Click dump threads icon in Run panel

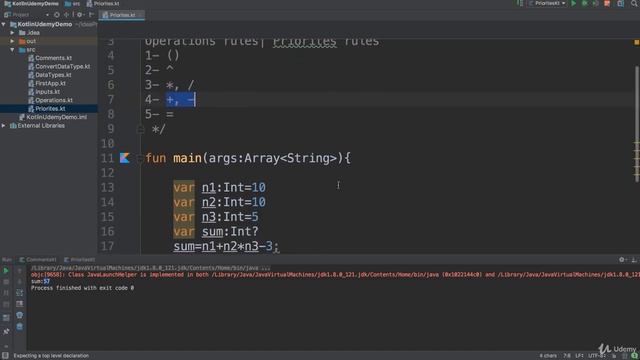[x=6, y=304]
